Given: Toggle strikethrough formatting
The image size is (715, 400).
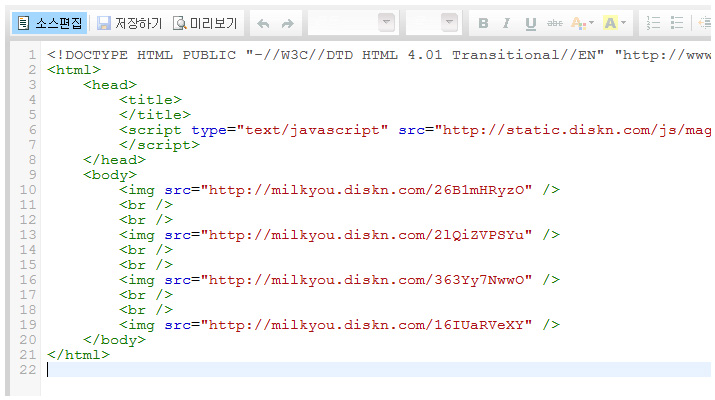Looking at the screenshot, I should (x=554, y=23).
